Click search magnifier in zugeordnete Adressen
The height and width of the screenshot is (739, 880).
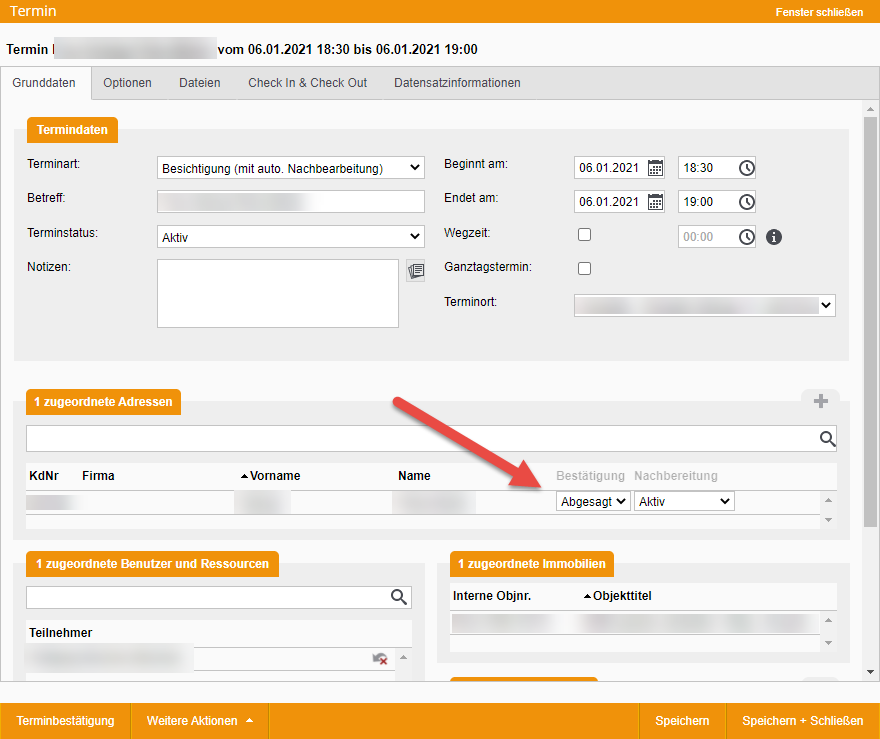[x=827, y=438]
